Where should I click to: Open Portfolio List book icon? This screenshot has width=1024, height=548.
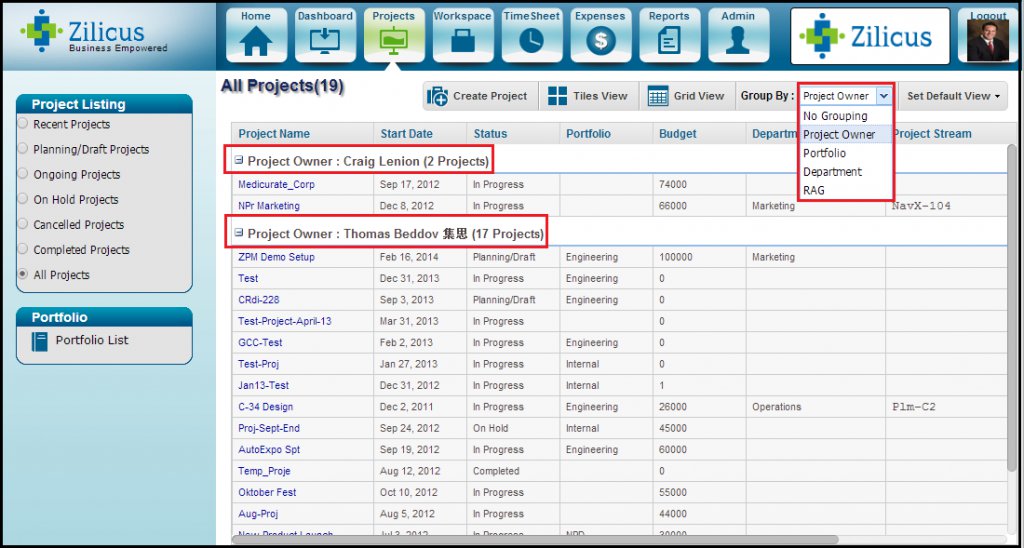point(40,341)
